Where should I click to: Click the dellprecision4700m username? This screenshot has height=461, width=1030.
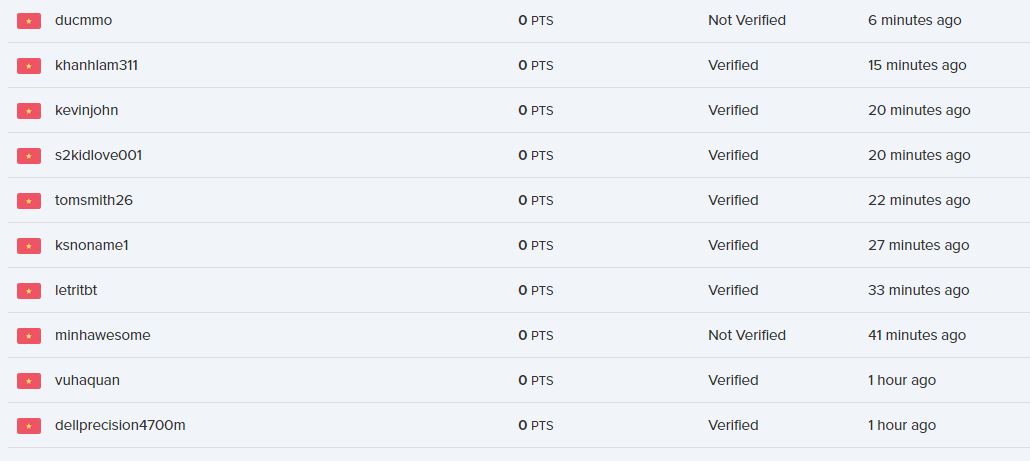point(120,425)
